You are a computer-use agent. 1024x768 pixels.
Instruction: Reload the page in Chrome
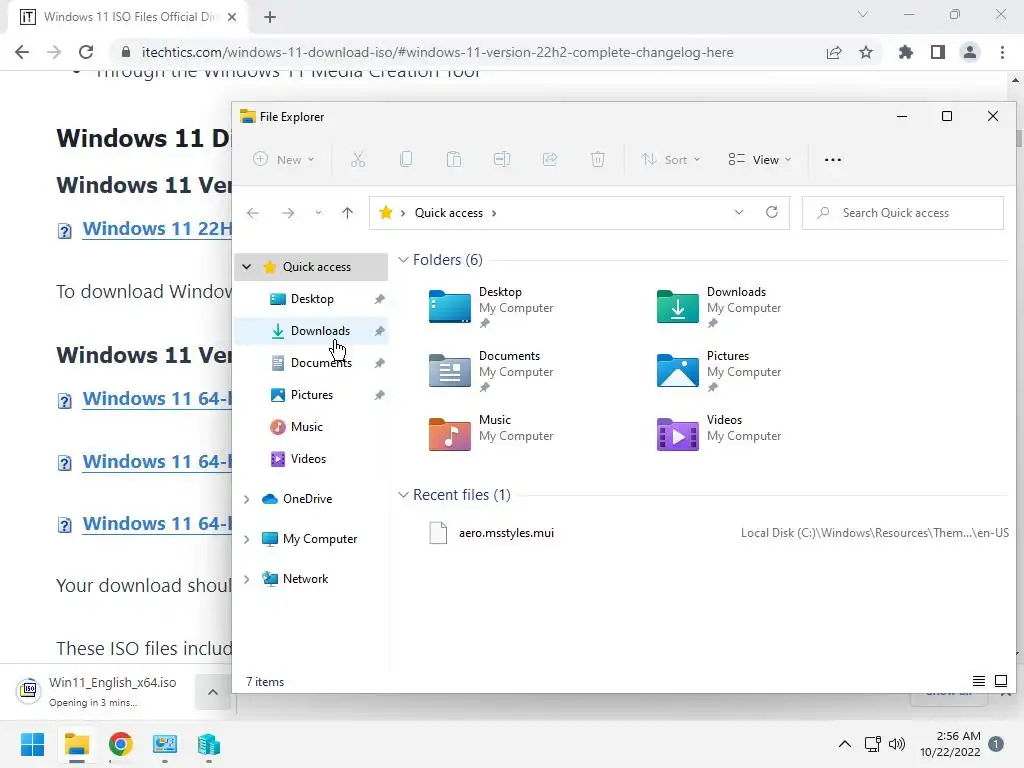click(x=86, y=52)
